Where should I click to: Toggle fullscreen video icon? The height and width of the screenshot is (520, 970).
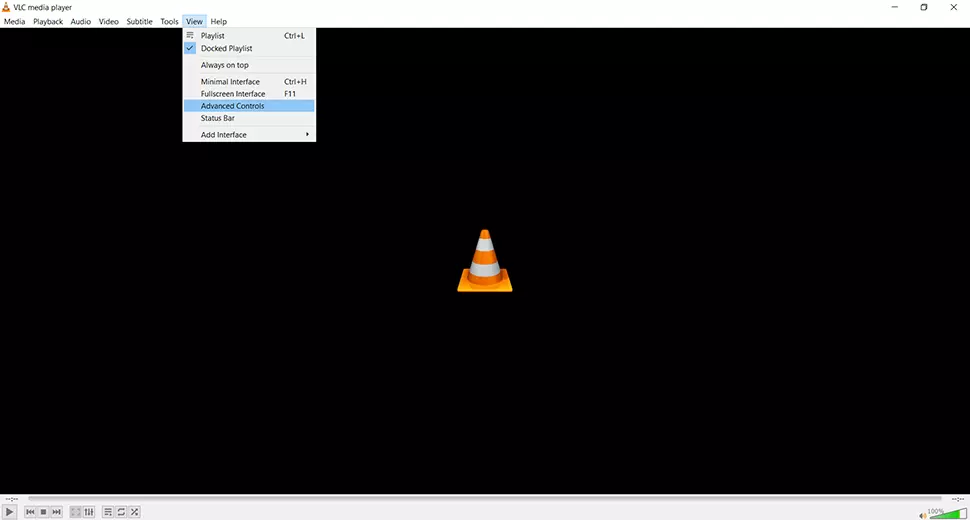click(75, 512)
